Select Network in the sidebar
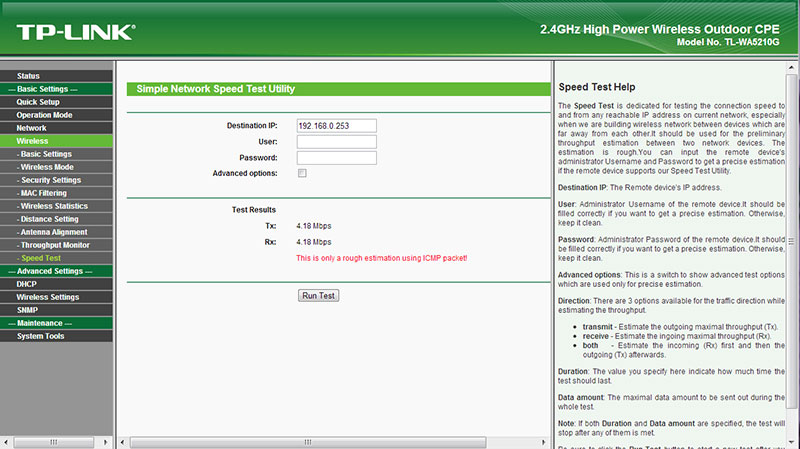 click(31, 128)
